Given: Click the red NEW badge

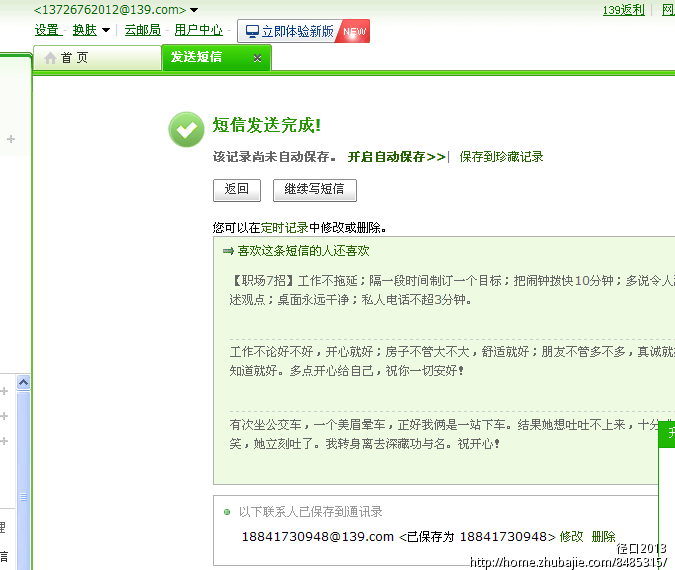Looking at the screenshot, I should pos(354,31).
